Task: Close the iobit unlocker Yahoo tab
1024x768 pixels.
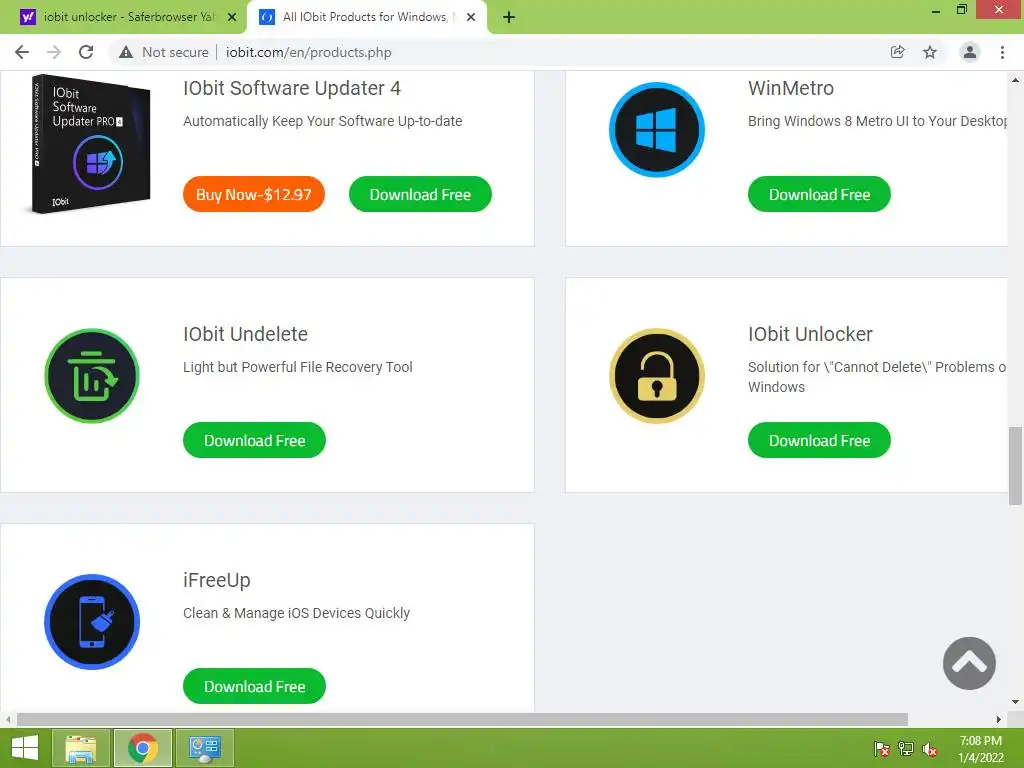Action: [x=232, y=17]
